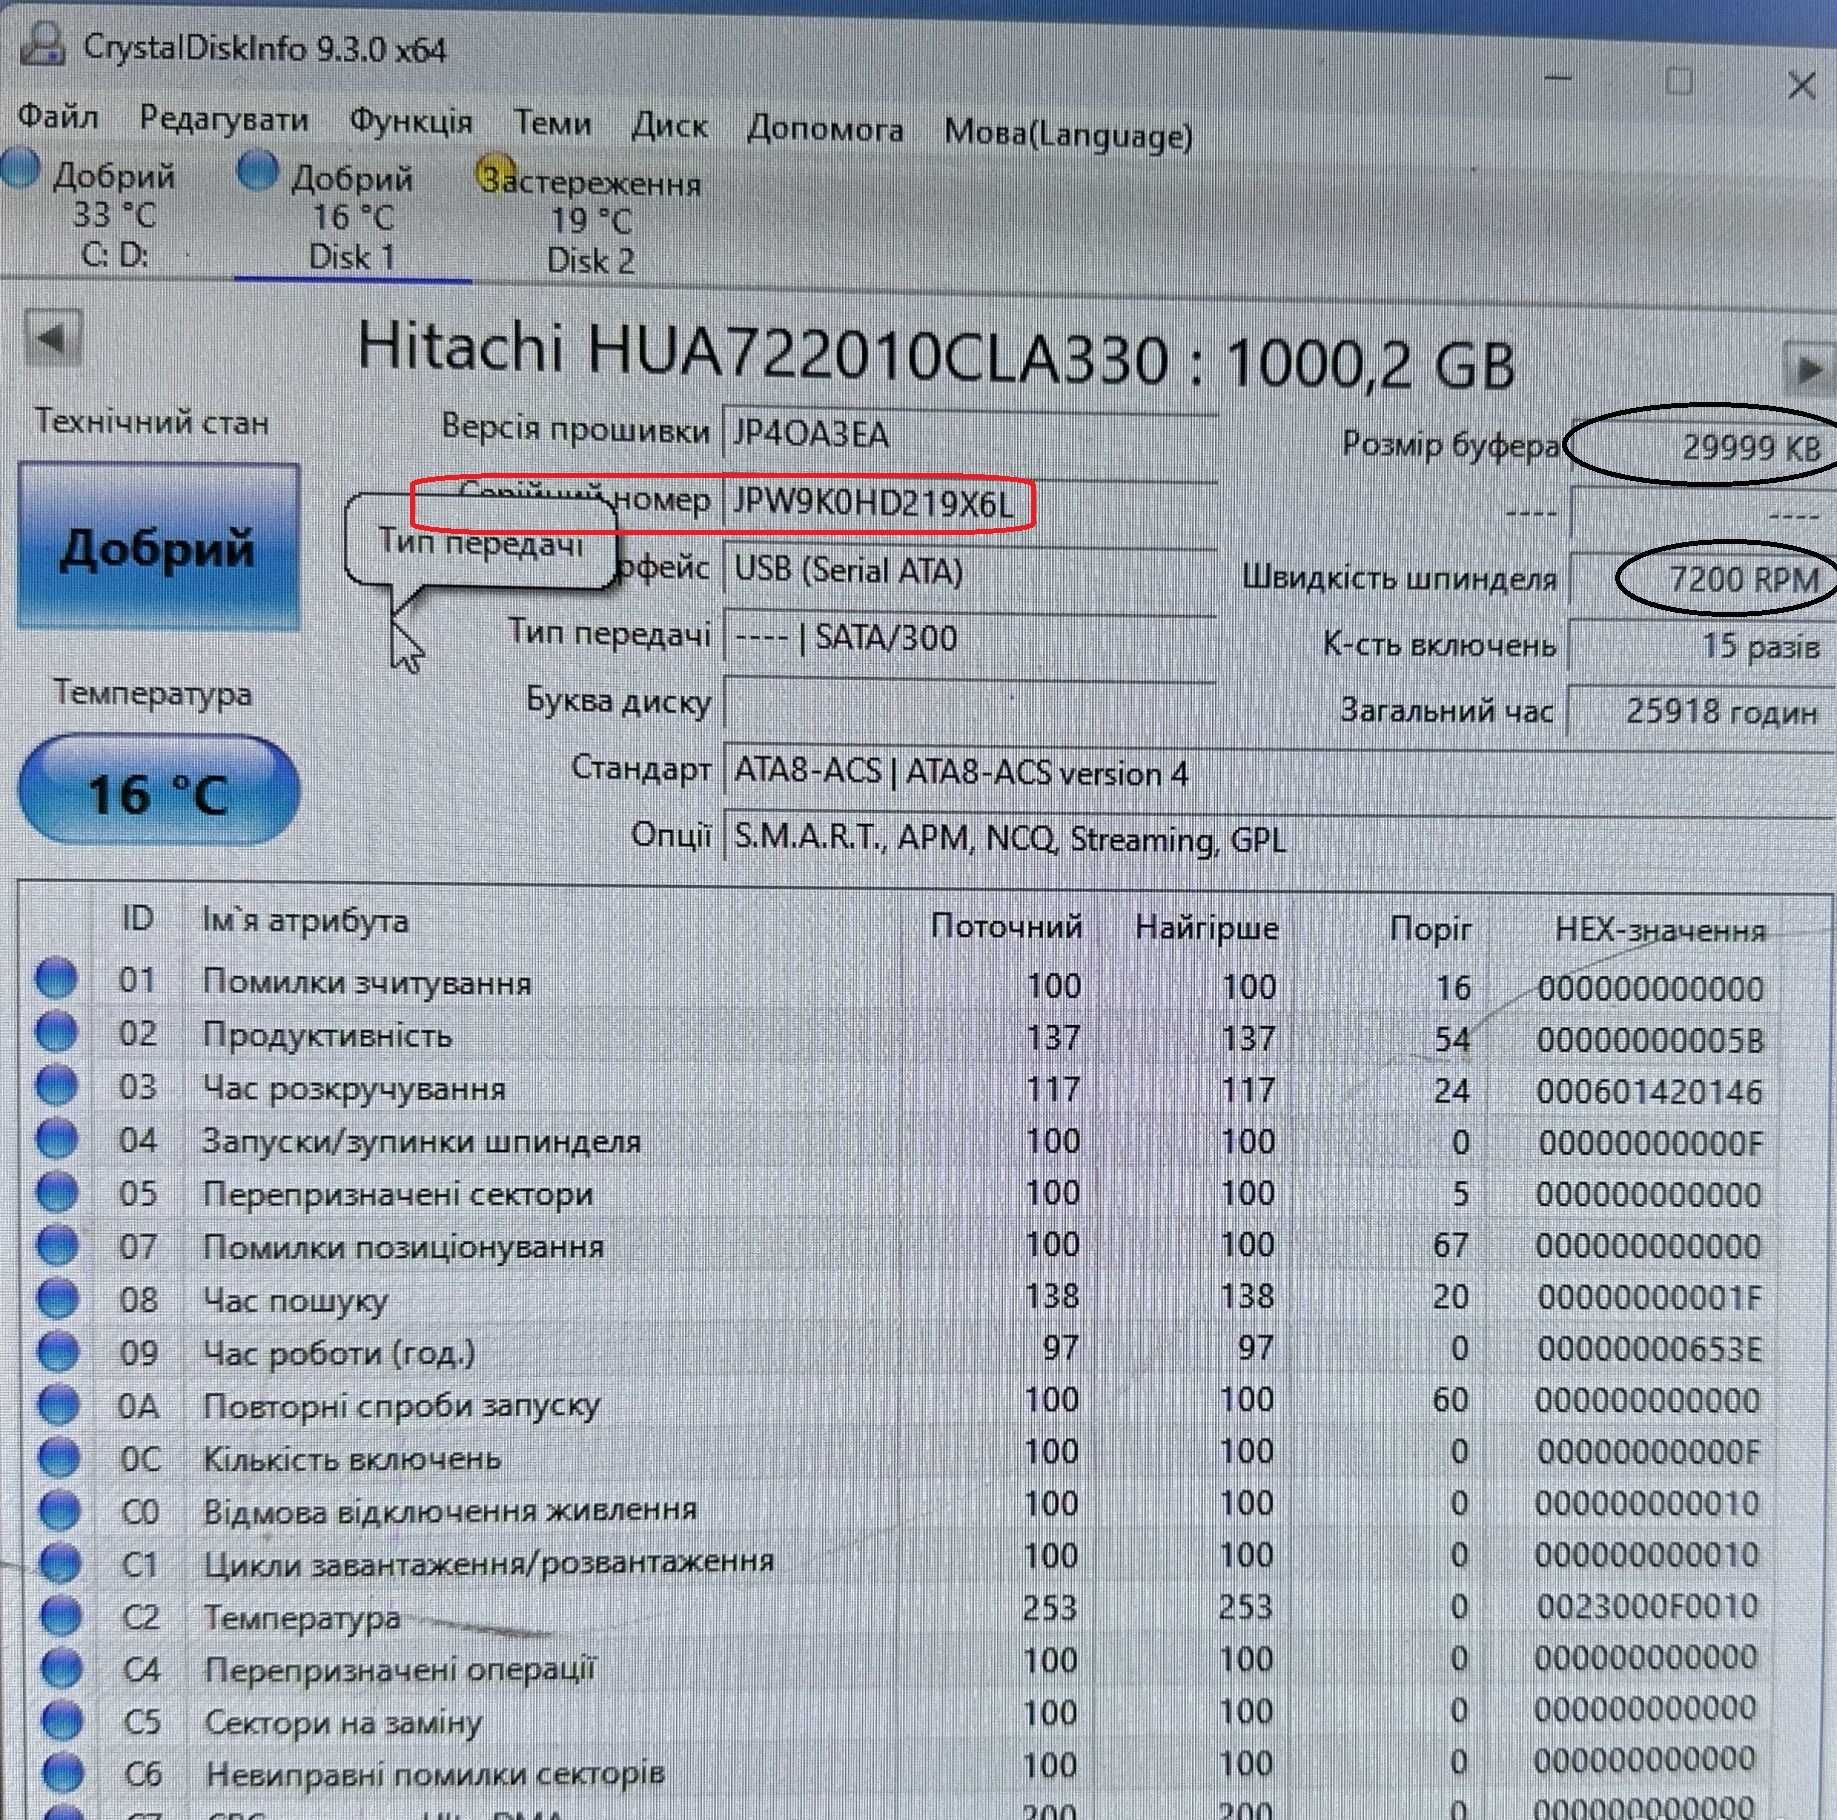Click status icon of attribute 01 Помилки зчитування
1837x1820 pixels.
click(x=56, y=978)
